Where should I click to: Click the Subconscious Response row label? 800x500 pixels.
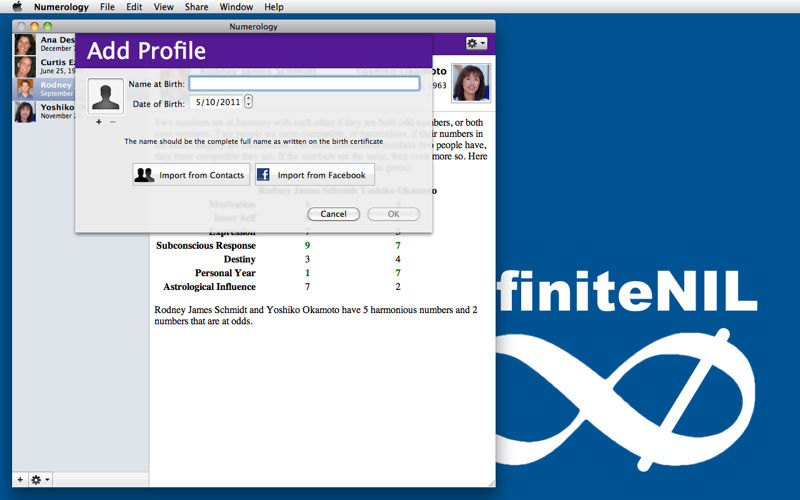206,245
